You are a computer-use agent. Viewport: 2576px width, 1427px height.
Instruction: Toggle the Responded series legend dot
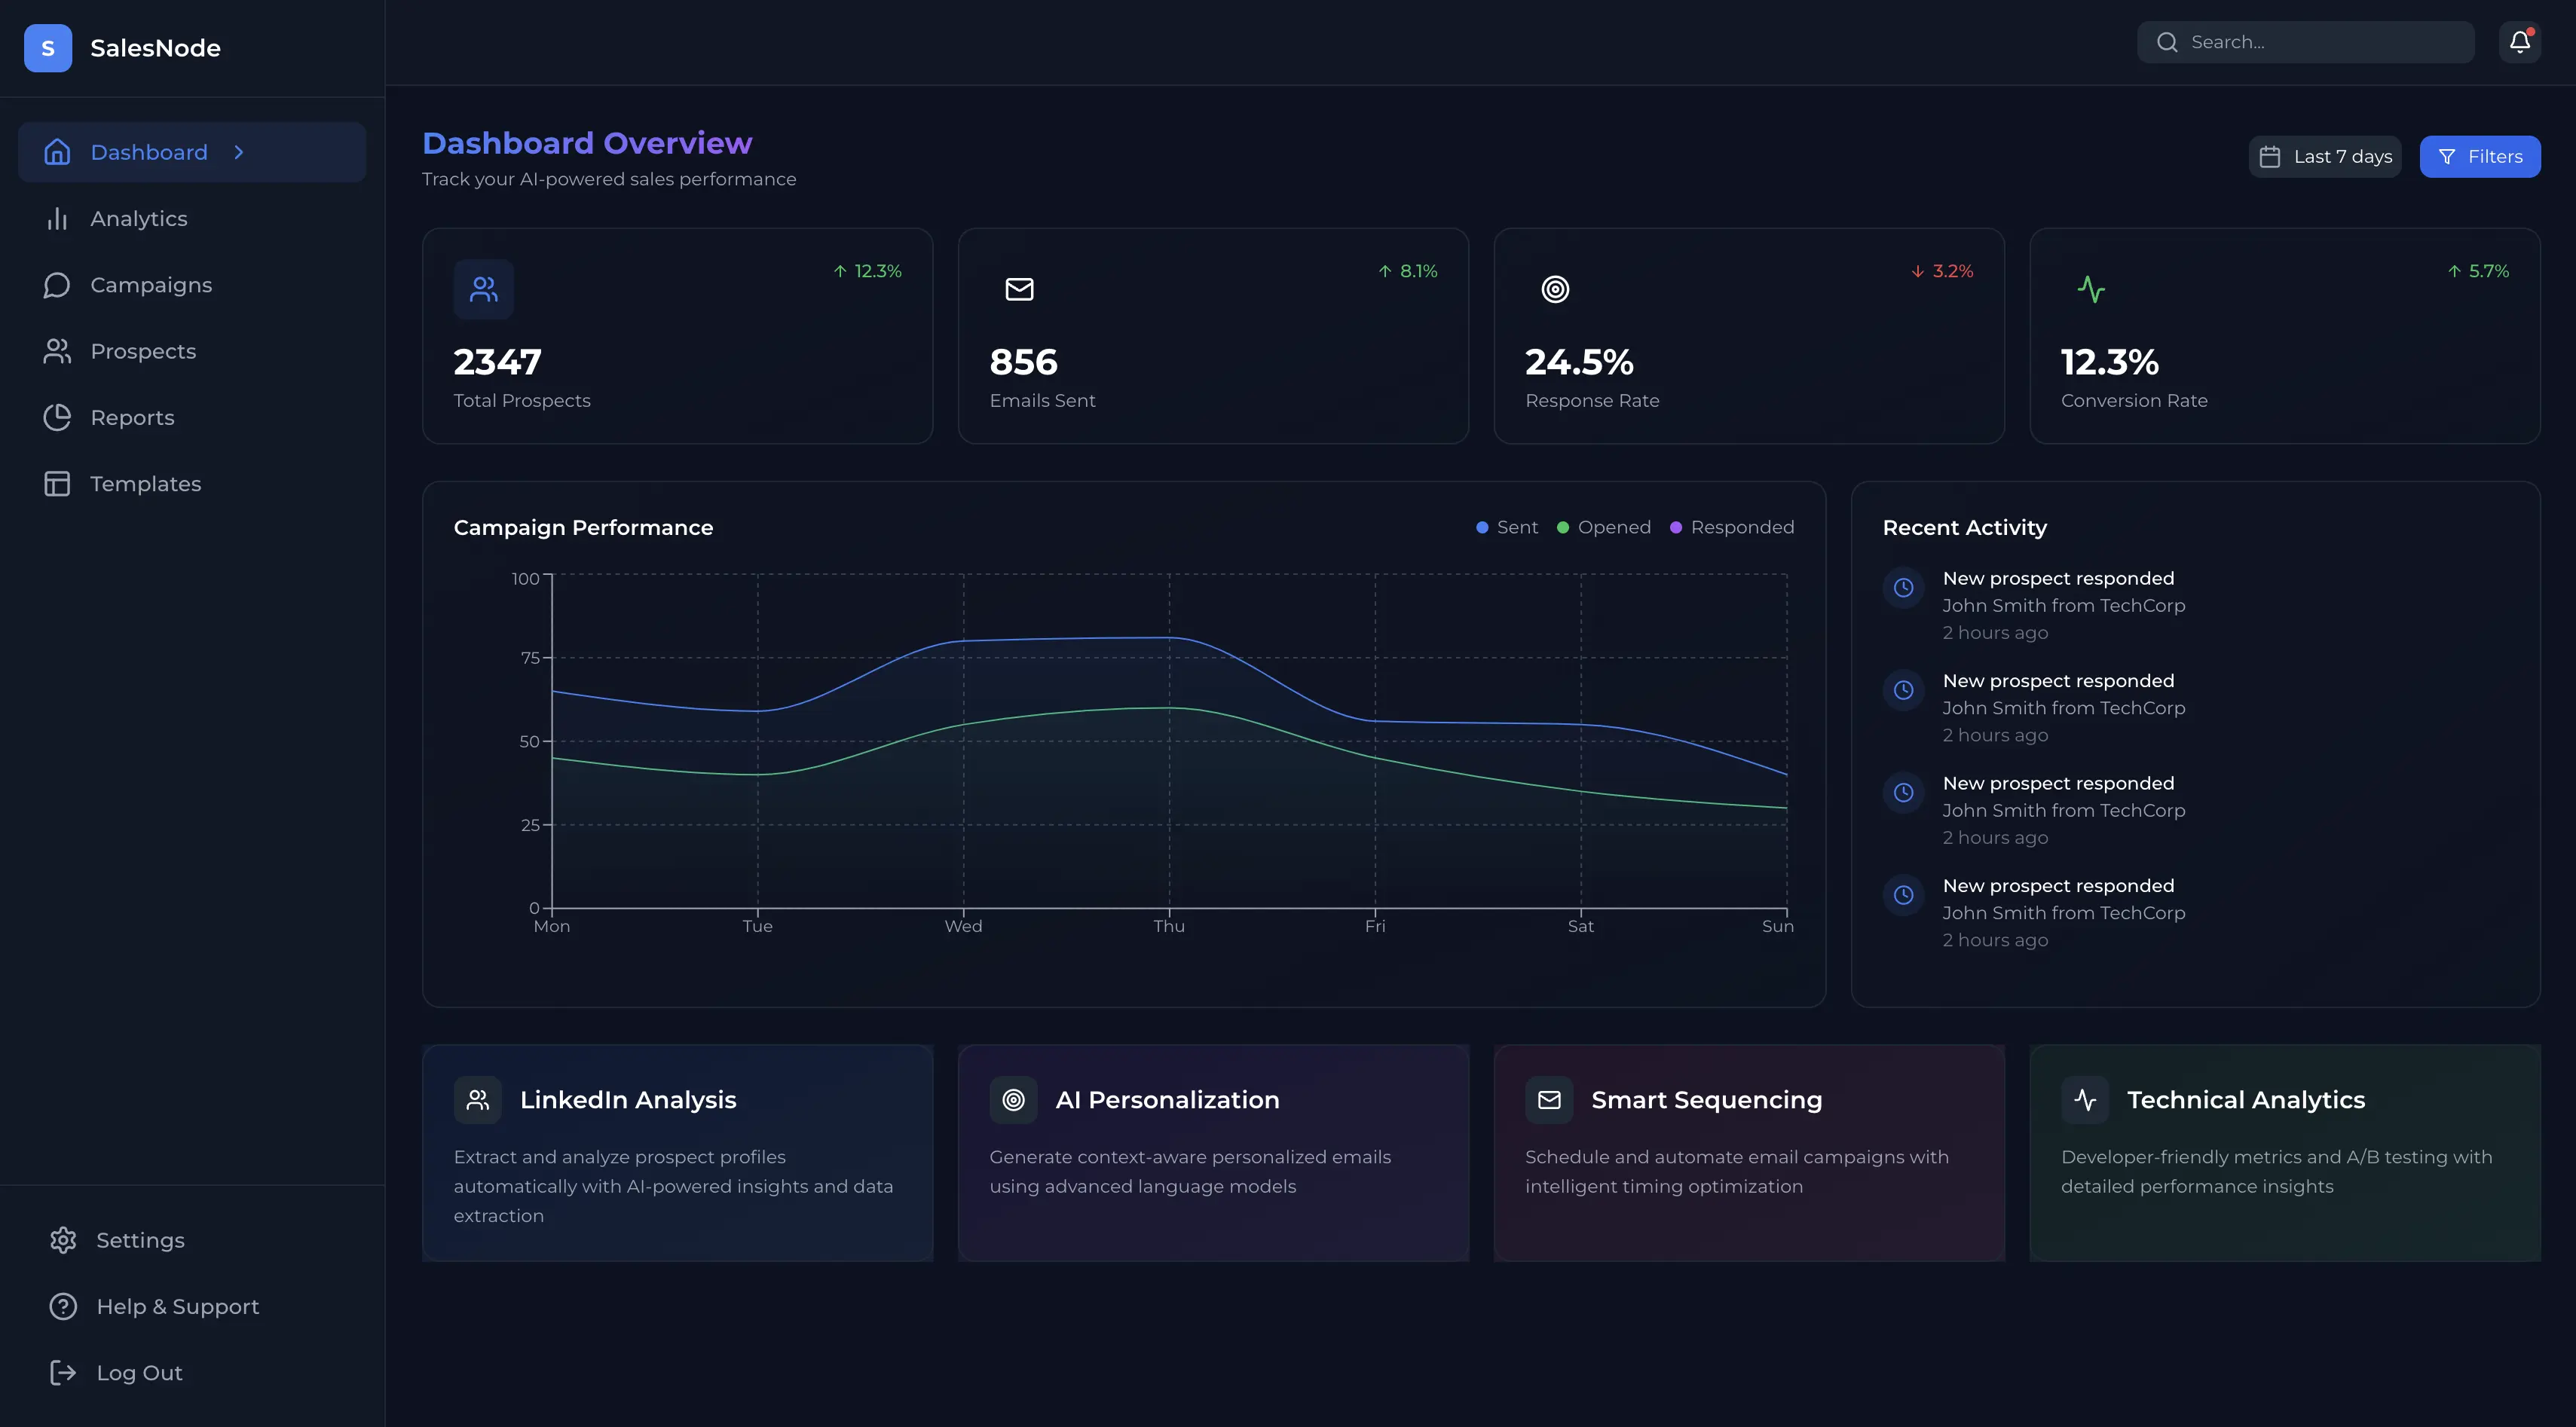click(x=1676, y=527)
